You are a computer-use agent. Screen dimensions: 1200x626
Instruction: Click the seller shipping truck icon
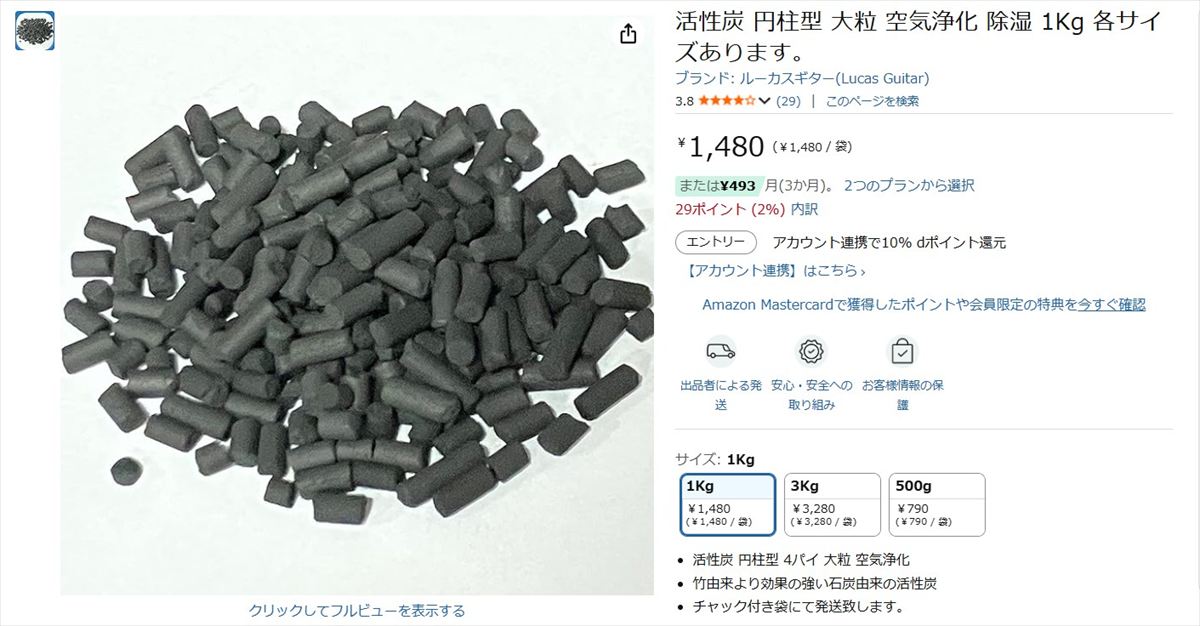point(720,351)
